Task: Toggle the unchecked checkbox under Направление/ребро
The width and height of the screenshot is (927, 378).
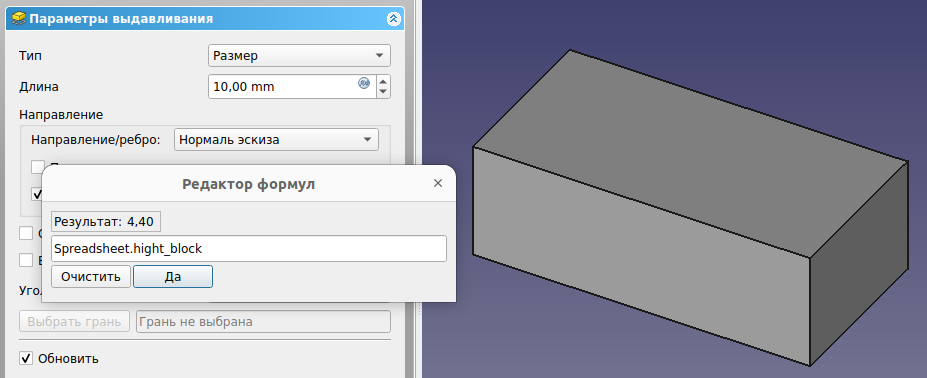Action: tap(38, 167)
